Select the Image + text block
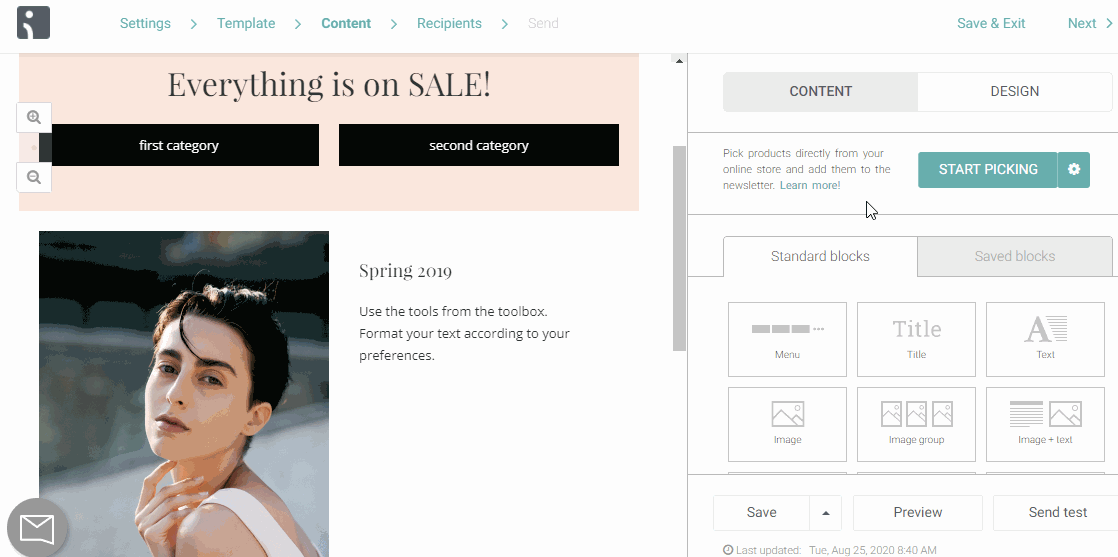The image size is (1118, 557). click(1045, 424)
